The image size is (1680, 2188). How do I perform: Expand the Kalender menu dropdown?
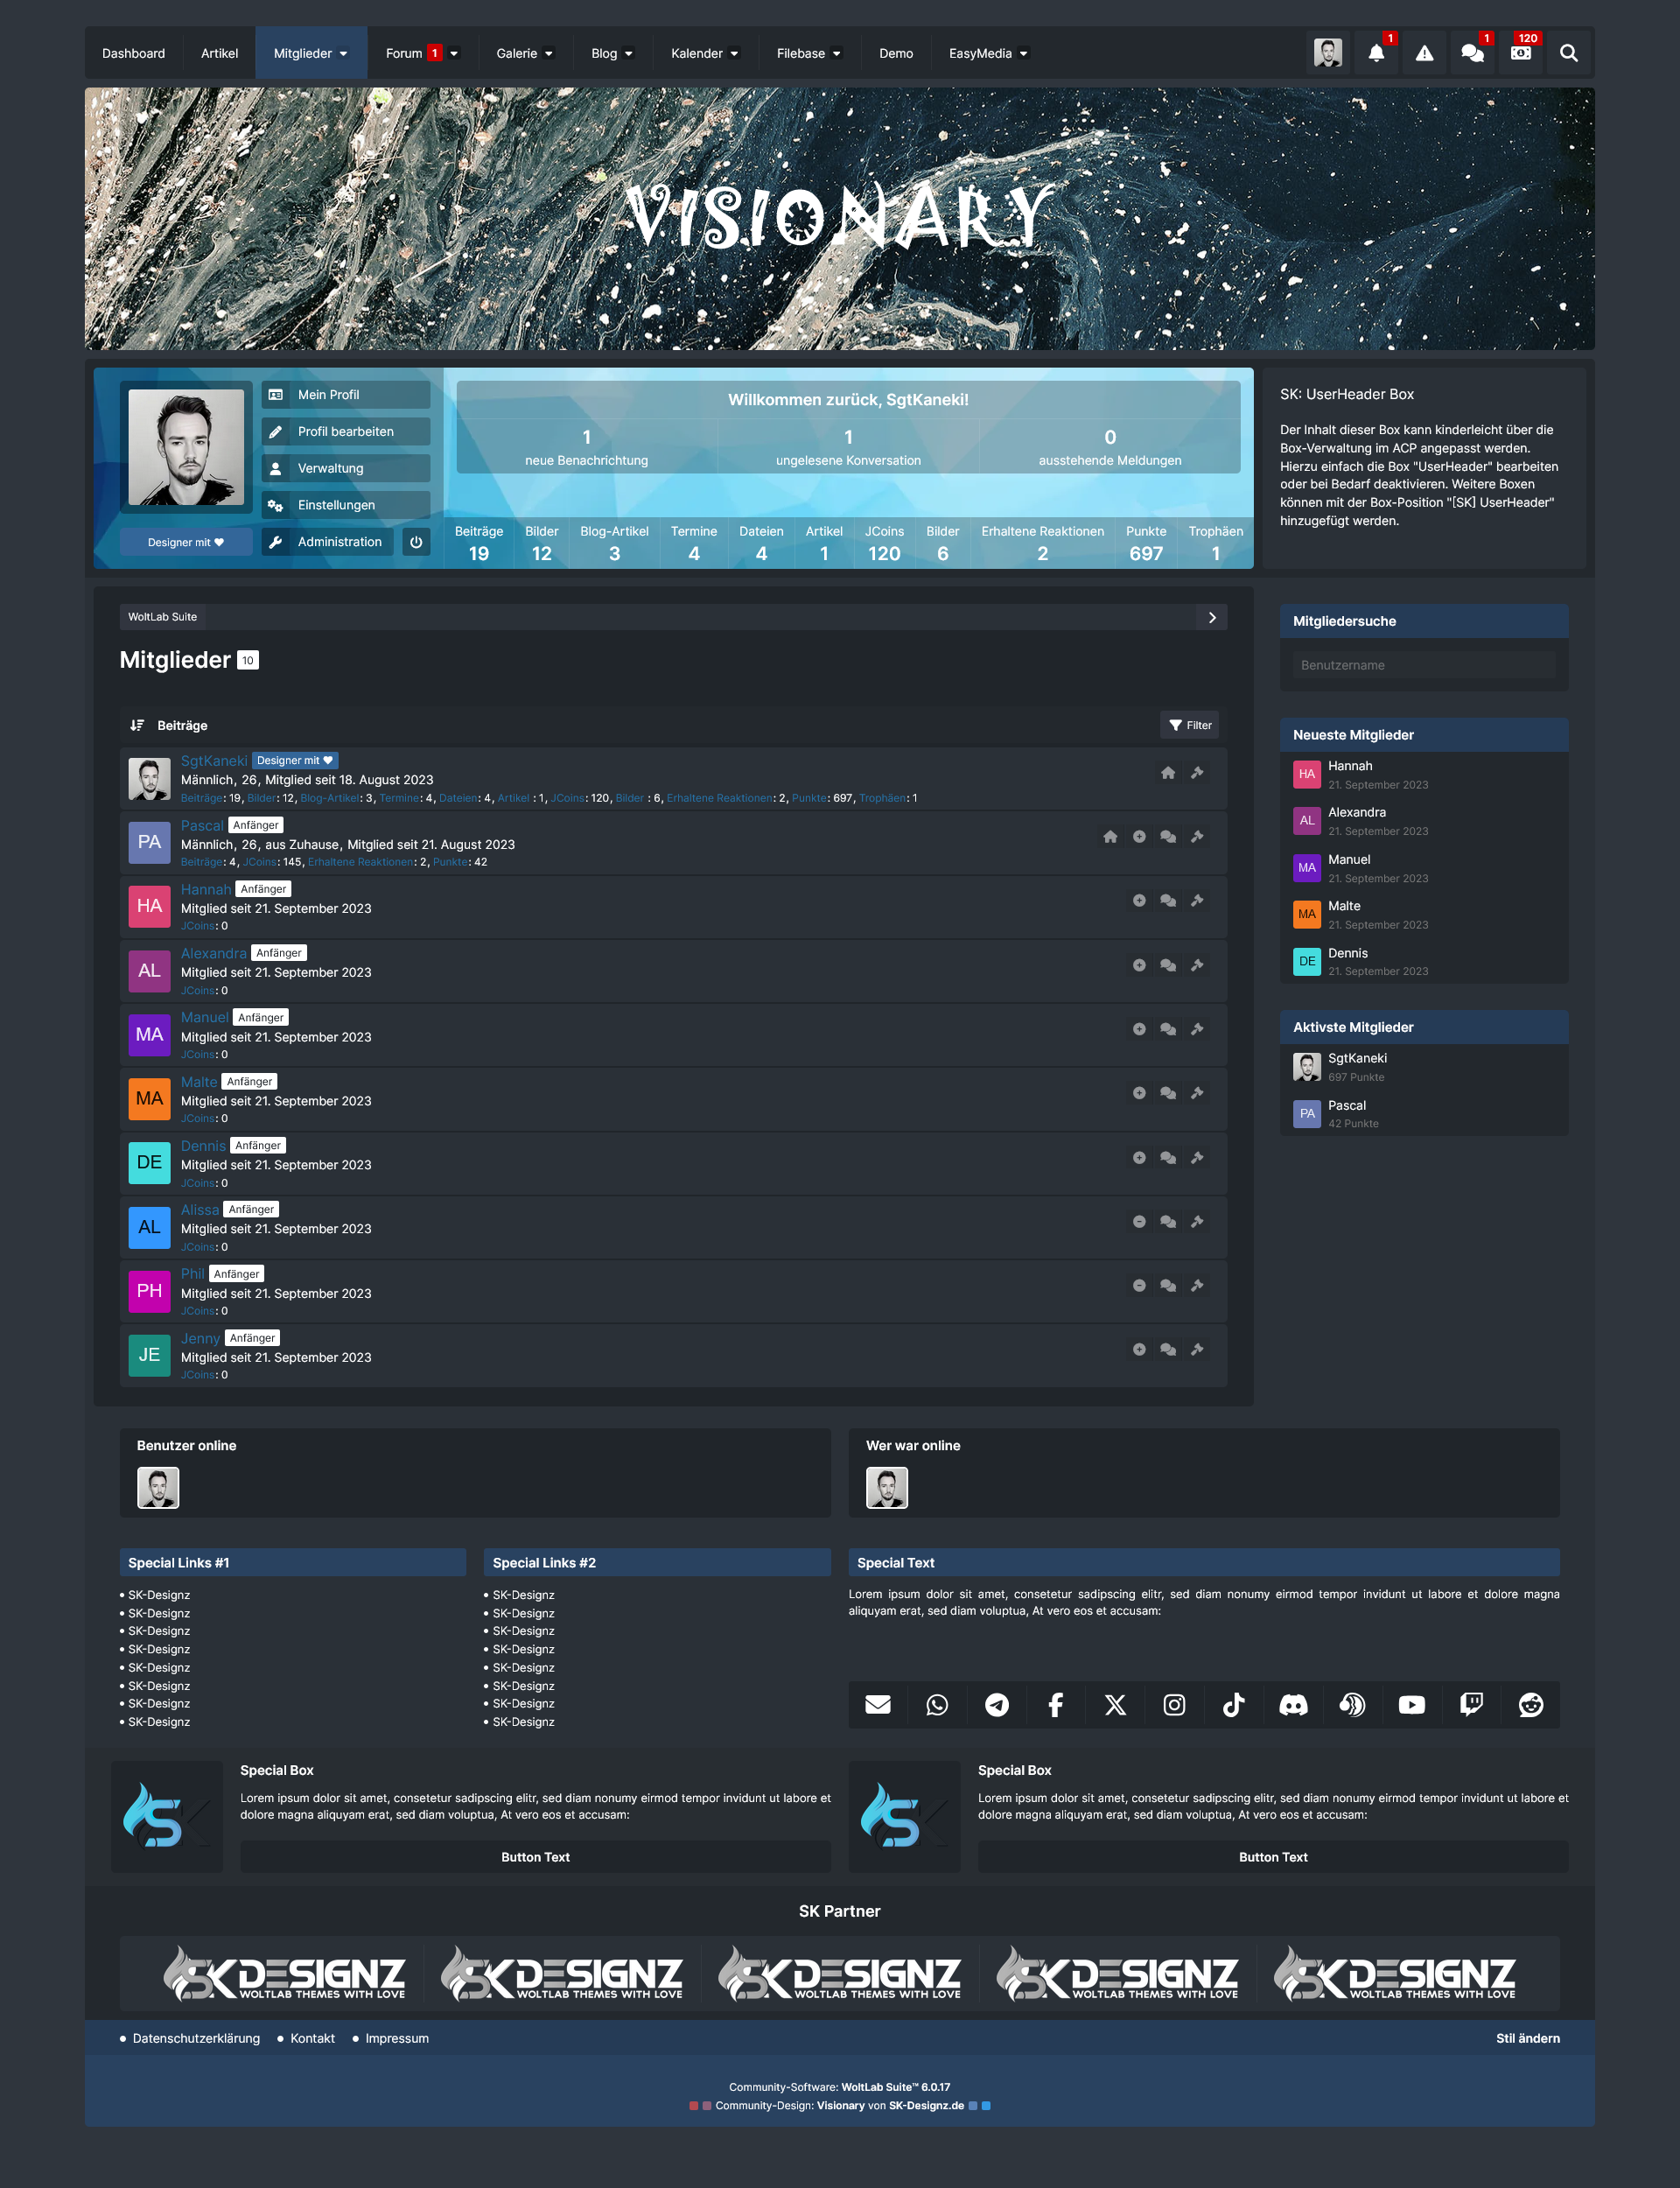point(734,54)
